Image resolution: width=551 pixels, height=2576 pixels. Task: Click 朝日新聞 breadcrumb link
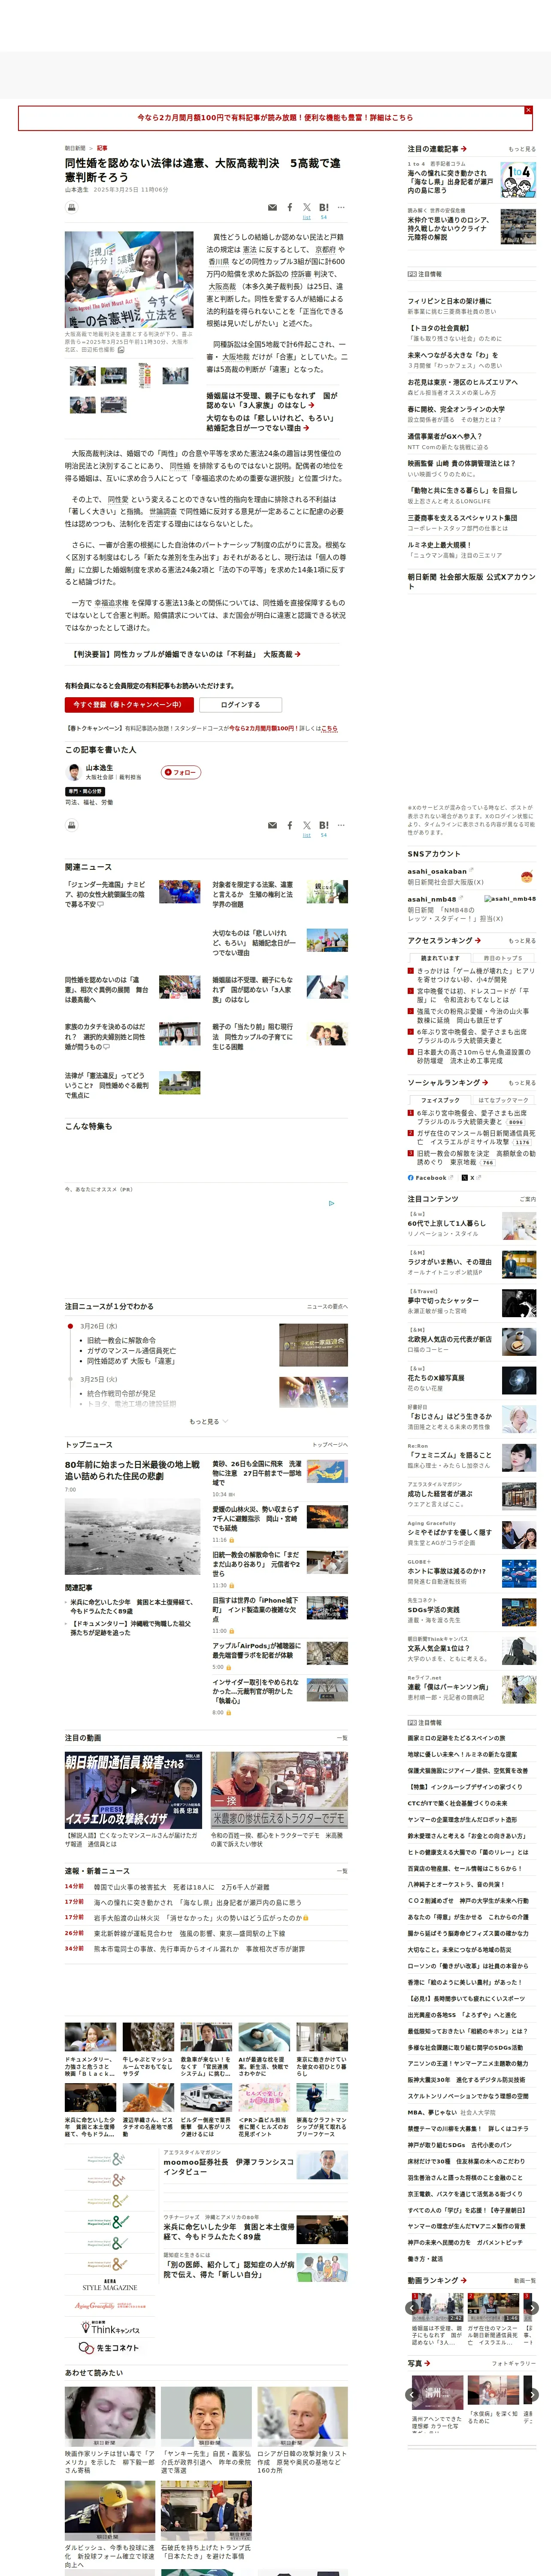coord(75,148)
